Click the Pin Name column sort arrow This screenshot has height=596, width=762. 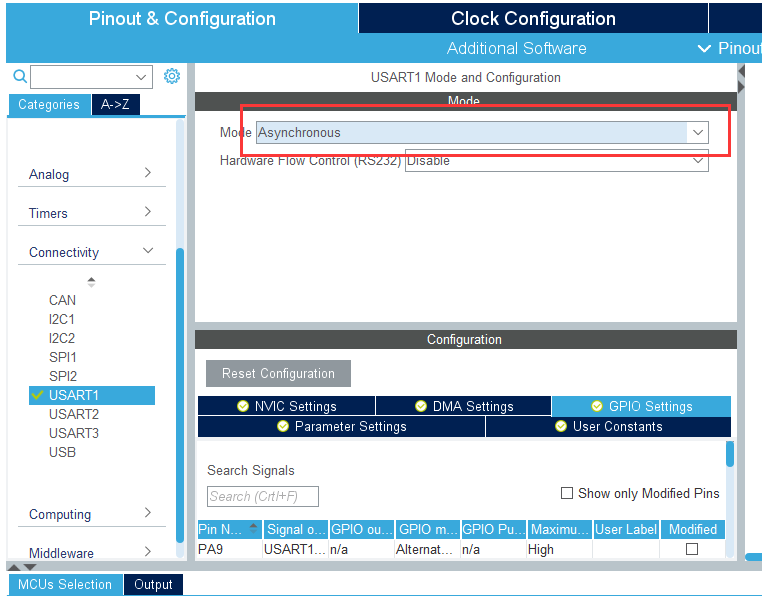point(253,528)
